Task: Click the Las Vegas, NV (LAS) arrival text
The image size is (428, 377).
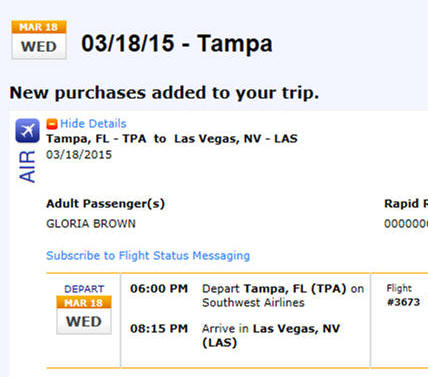Action: (271, 335)
